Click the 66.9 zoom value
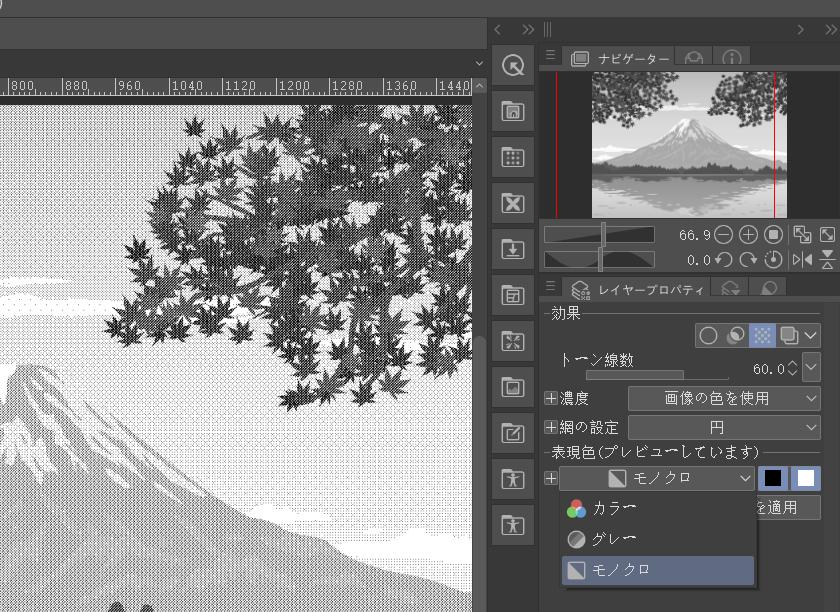The image size is (840, 612). [694, 235]
